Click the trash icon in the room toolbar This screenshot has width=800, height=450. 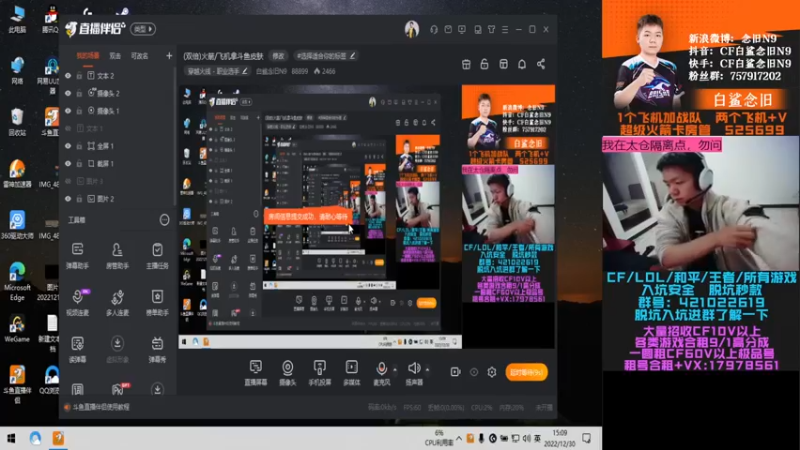click(x=466, y=64)
